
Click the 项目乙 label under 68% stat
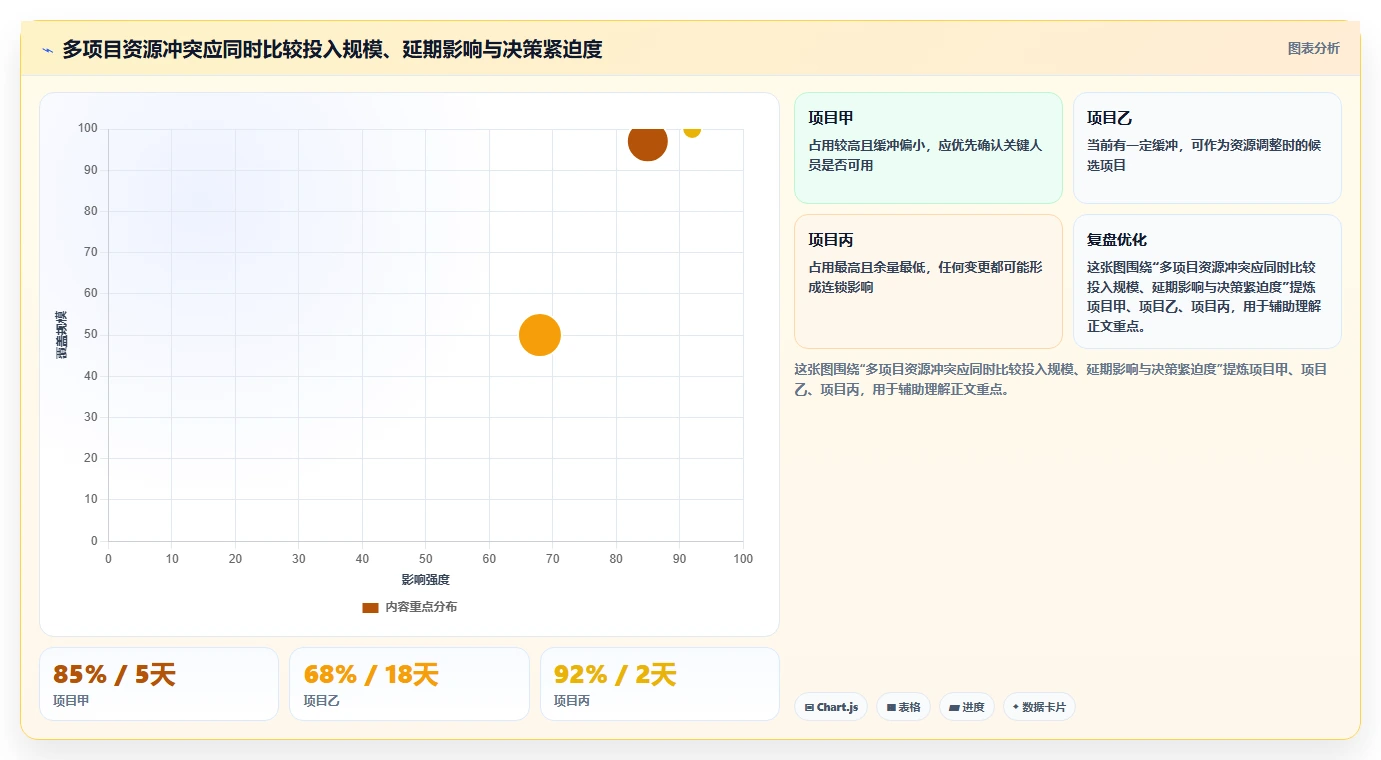click(321, 701)
